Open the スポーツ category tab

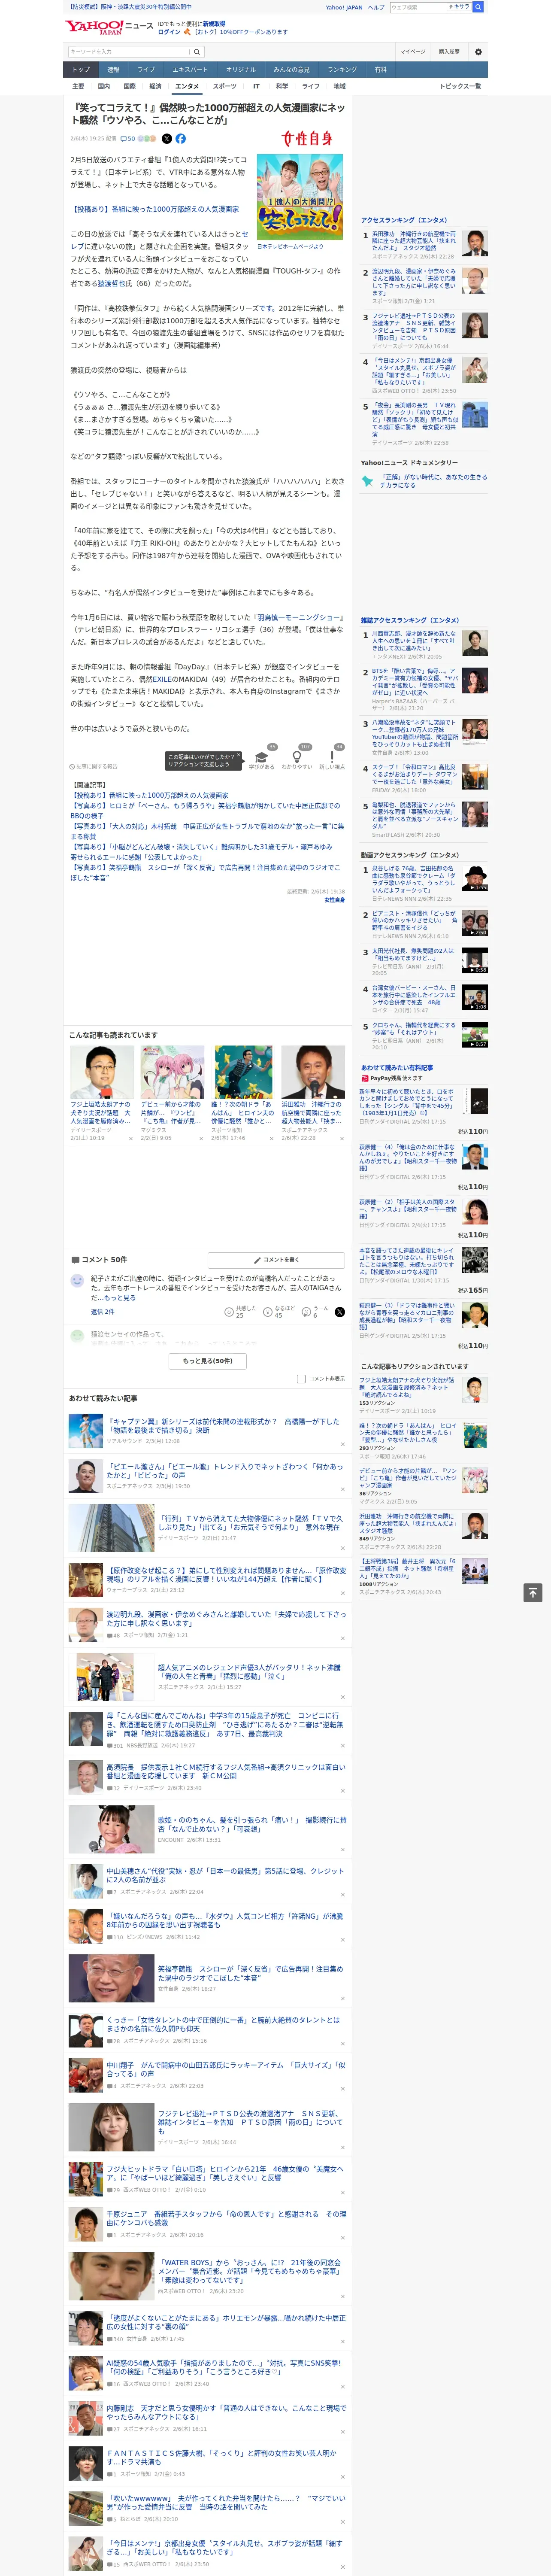click(225, 86)
